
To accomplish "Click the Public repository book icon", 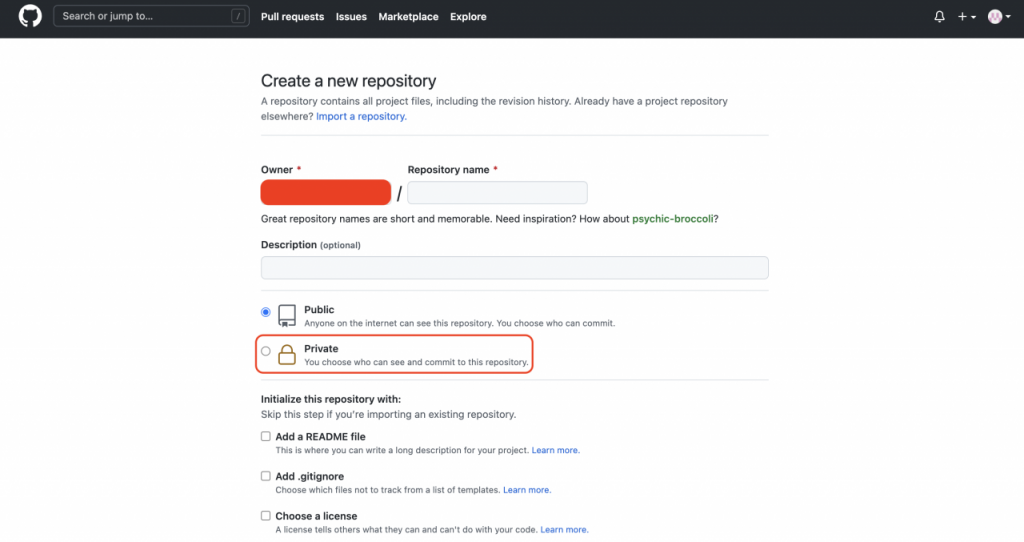I will (287, 316).
